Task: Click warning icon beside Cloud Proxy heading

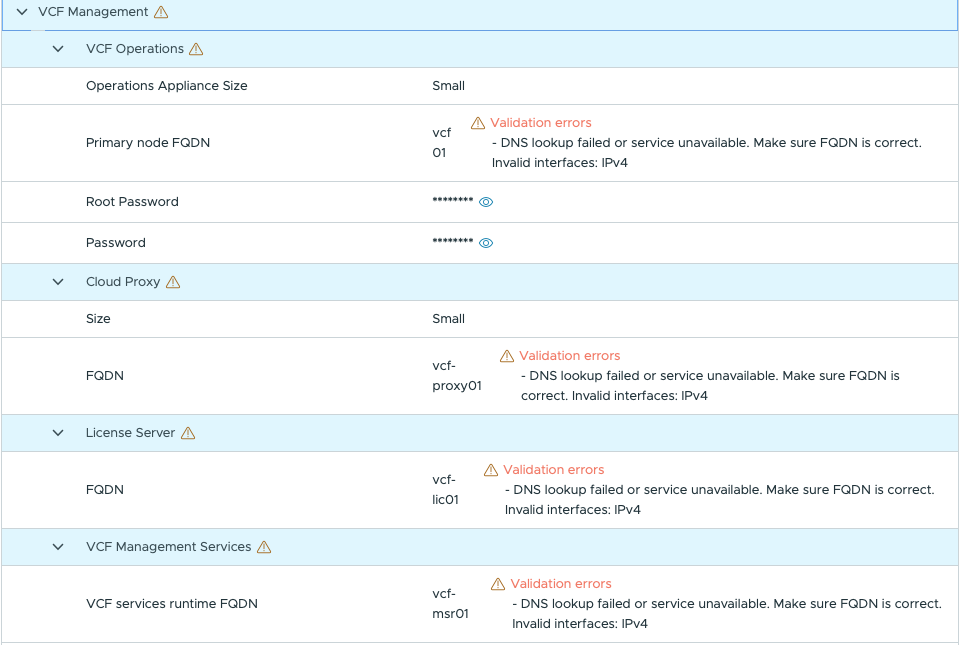Action: point(173,282)
